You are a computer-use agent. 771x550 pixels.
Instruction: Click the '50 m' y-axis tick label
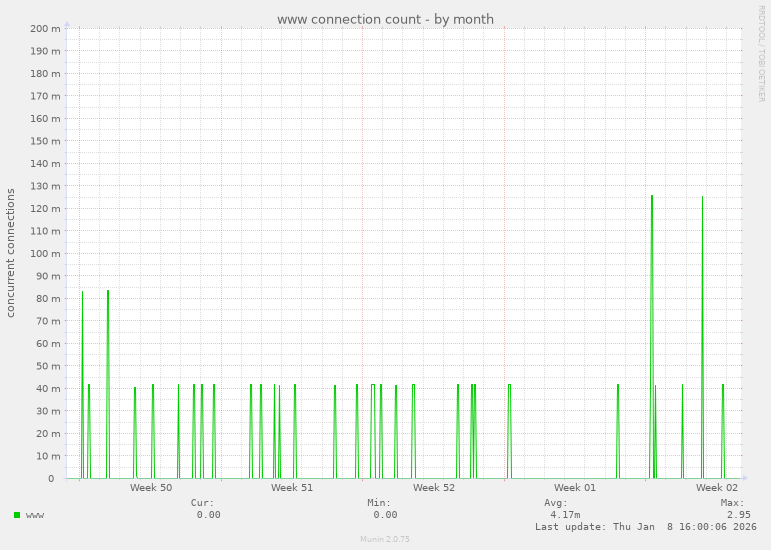pos(48,366)
